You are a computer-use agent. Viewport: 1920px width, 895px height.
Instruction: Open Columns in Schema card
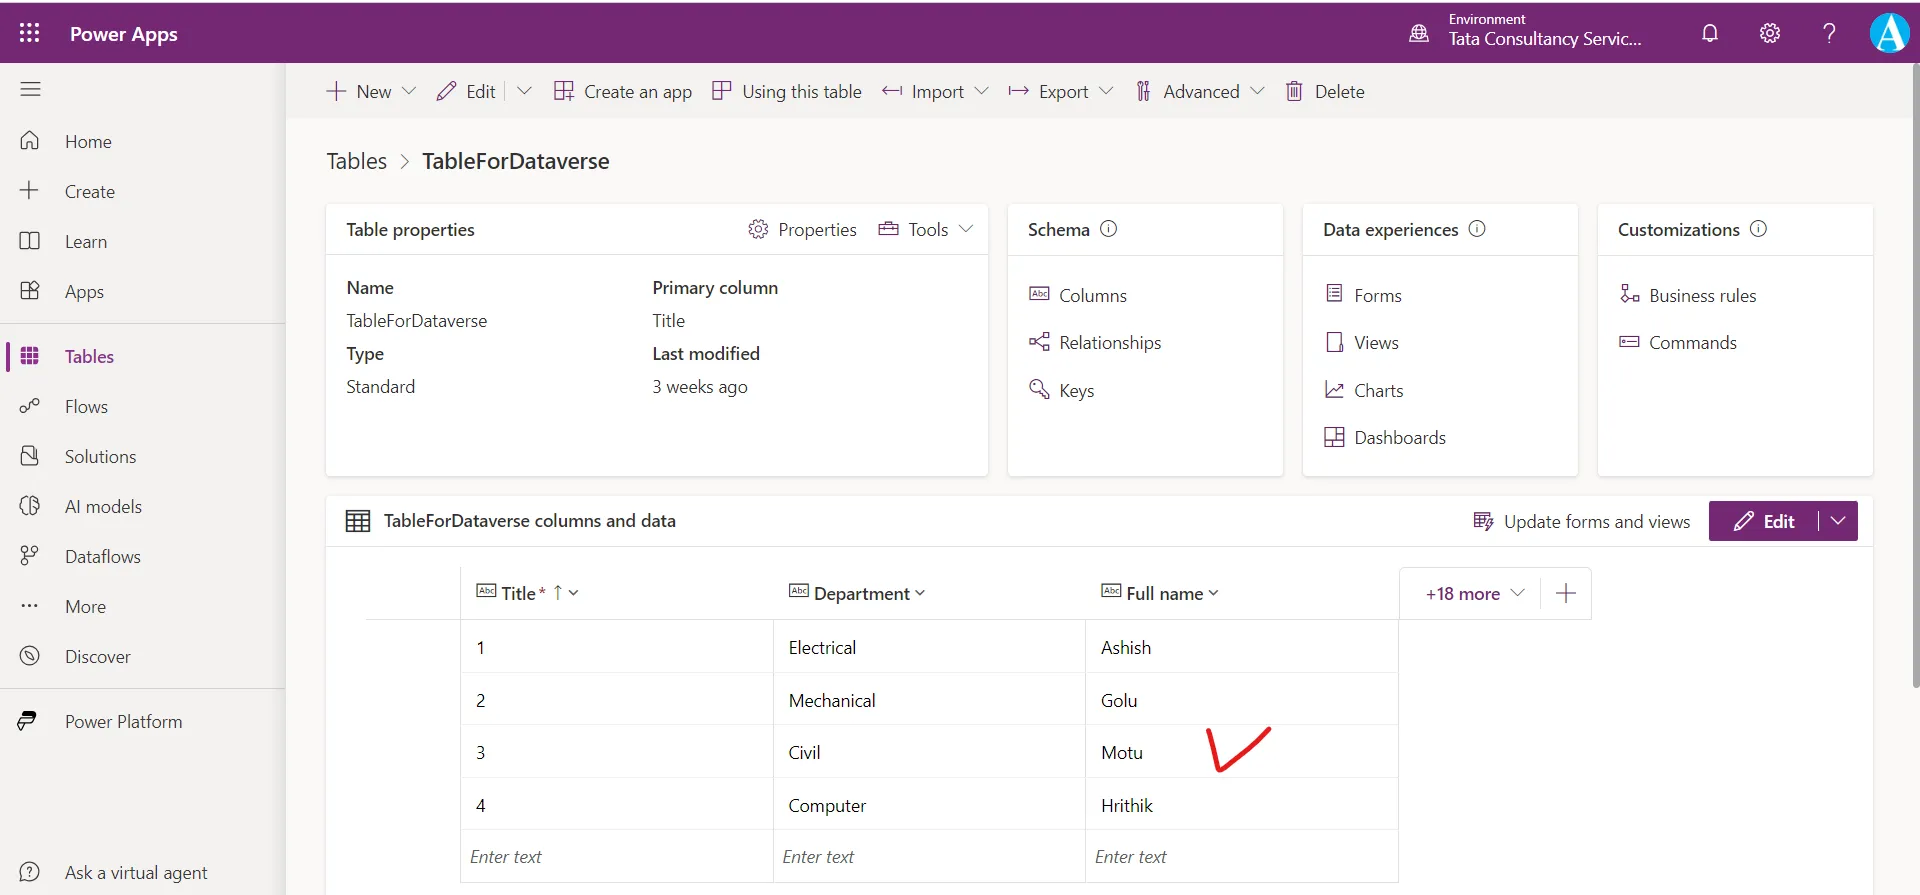1078,295
